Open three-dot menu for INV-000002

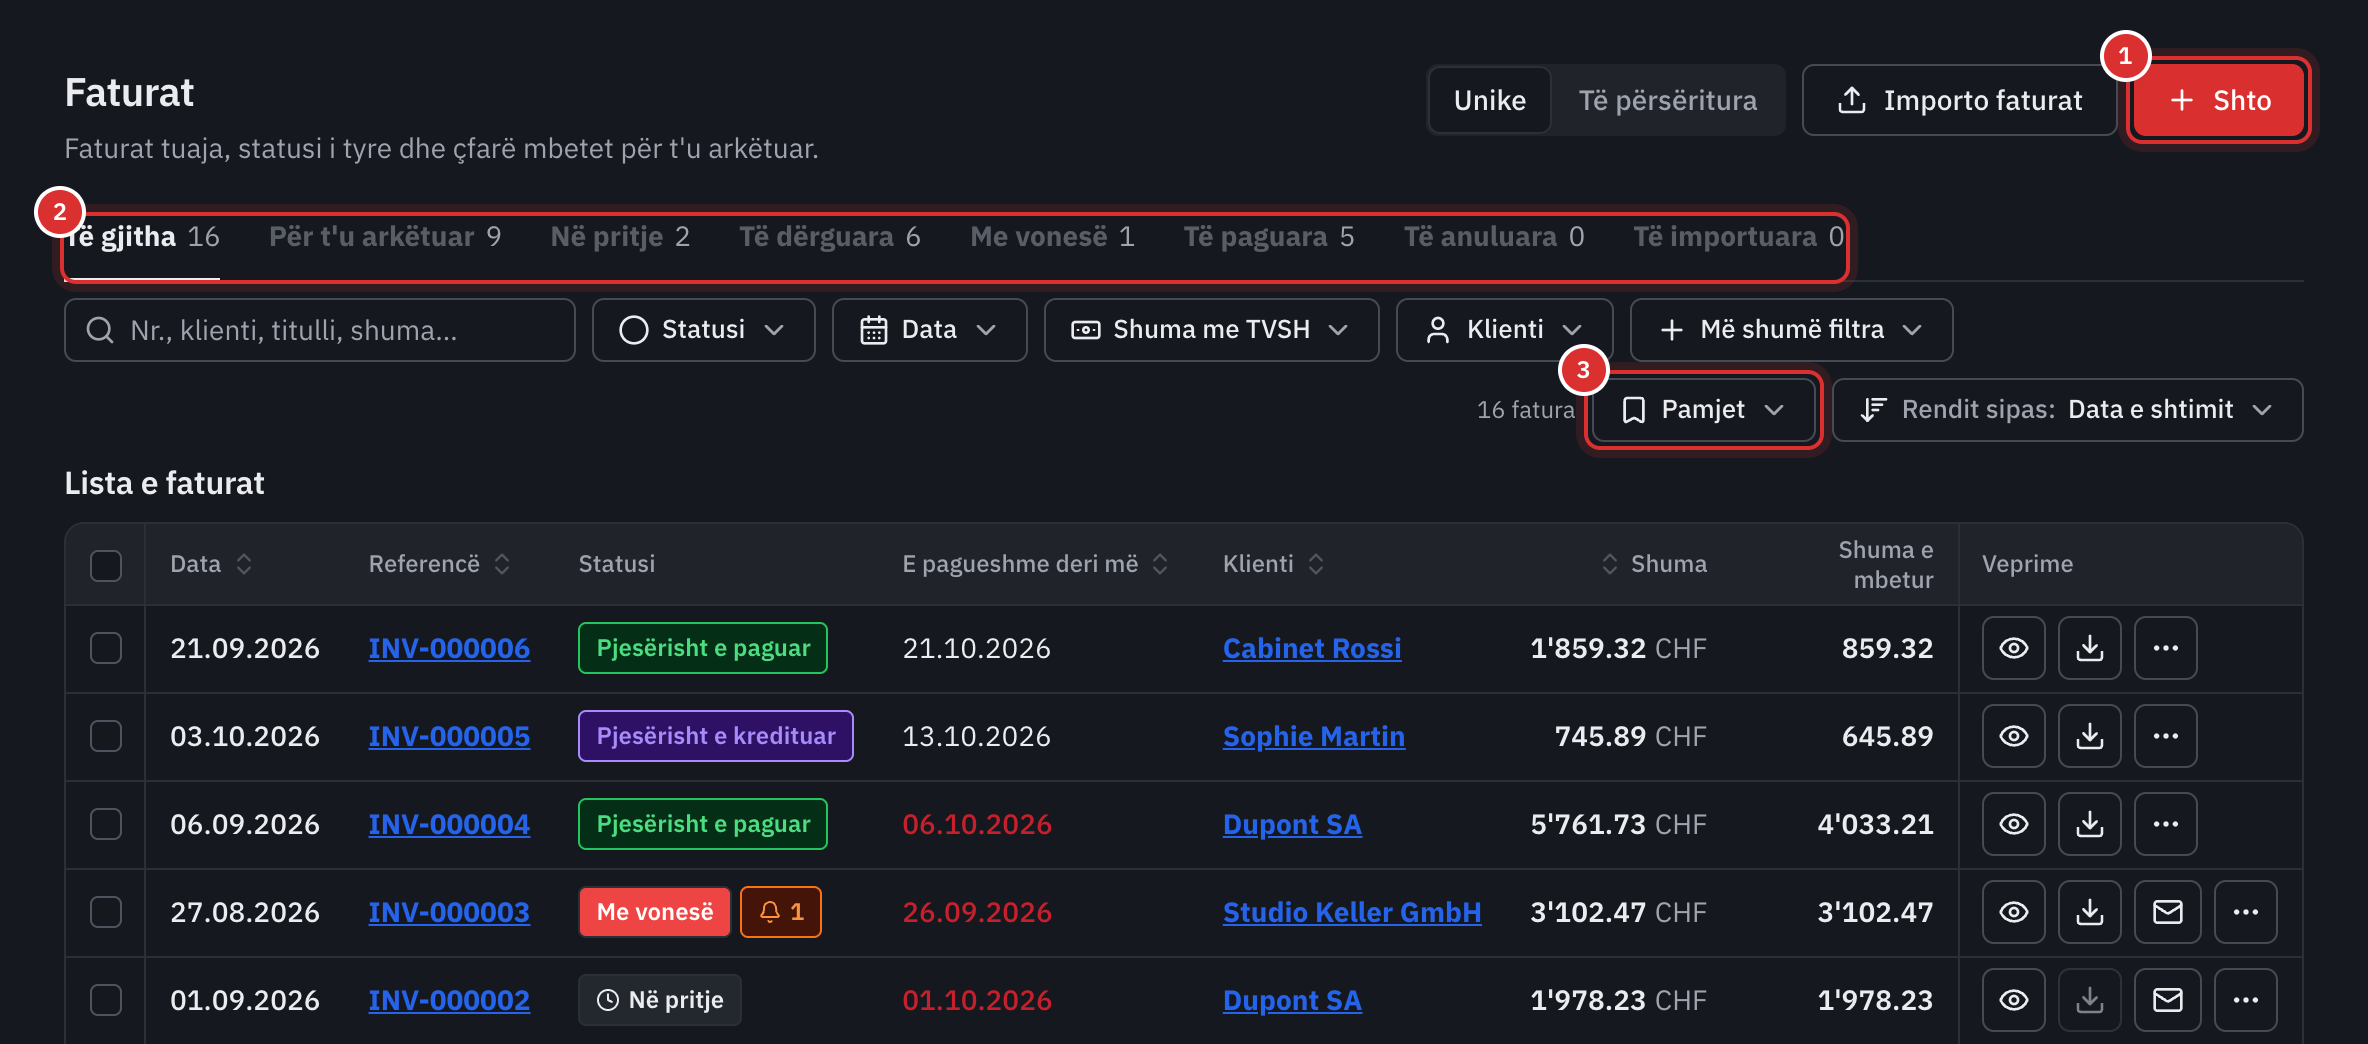click(x=2245, y=1000)
